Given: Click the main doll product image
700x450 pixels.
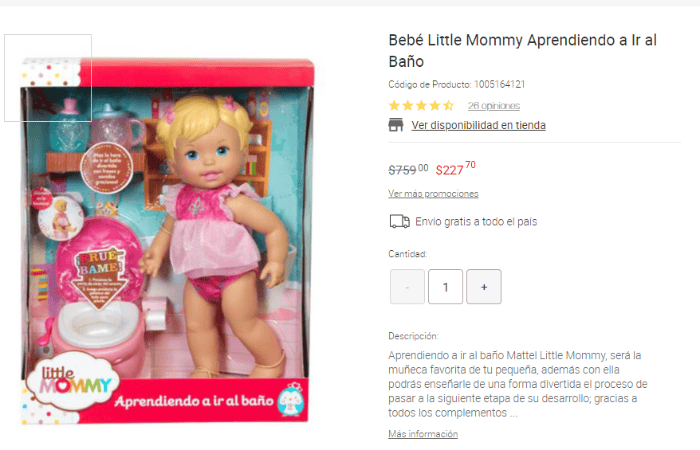Looking at the screenshot, I should (167, 241).
